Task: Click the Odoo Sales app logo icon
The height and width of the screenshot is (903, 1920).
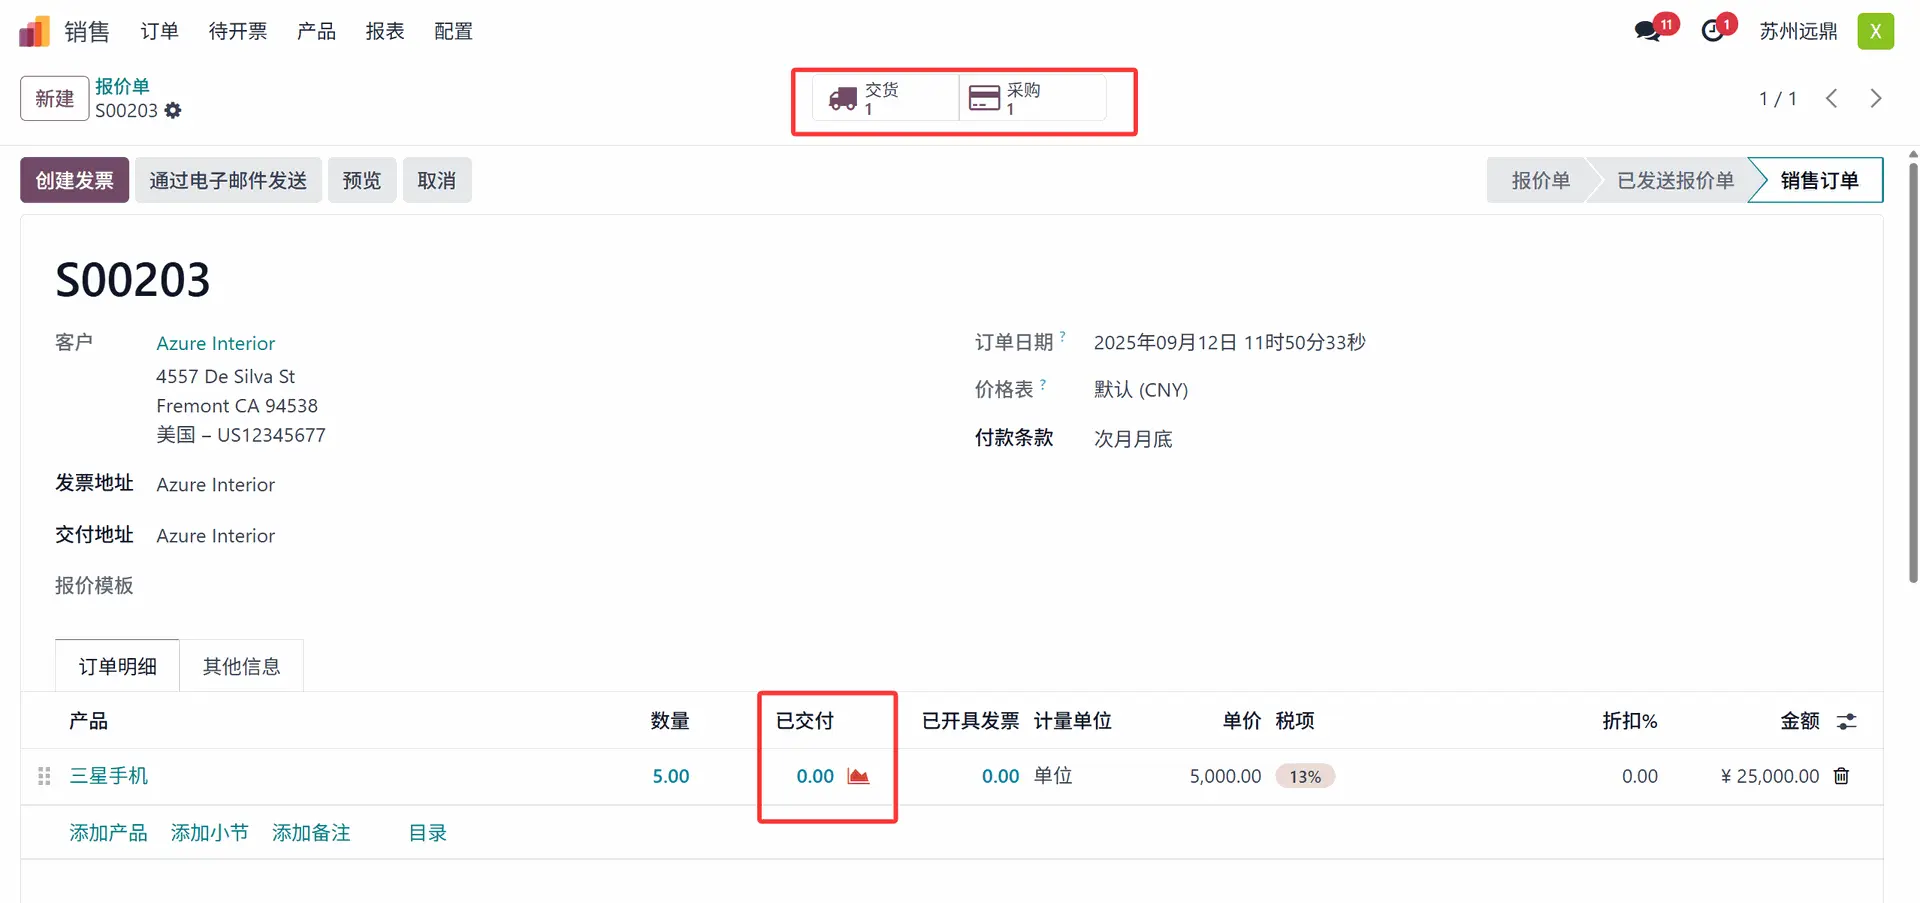Action: point(34,32)
